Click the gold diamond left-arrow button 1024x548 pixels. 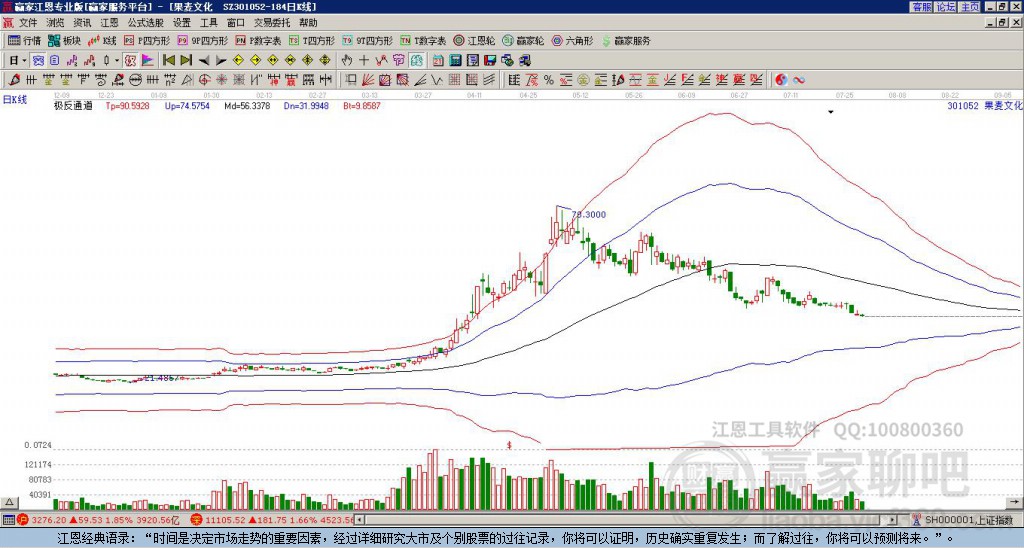coord(238,61)
